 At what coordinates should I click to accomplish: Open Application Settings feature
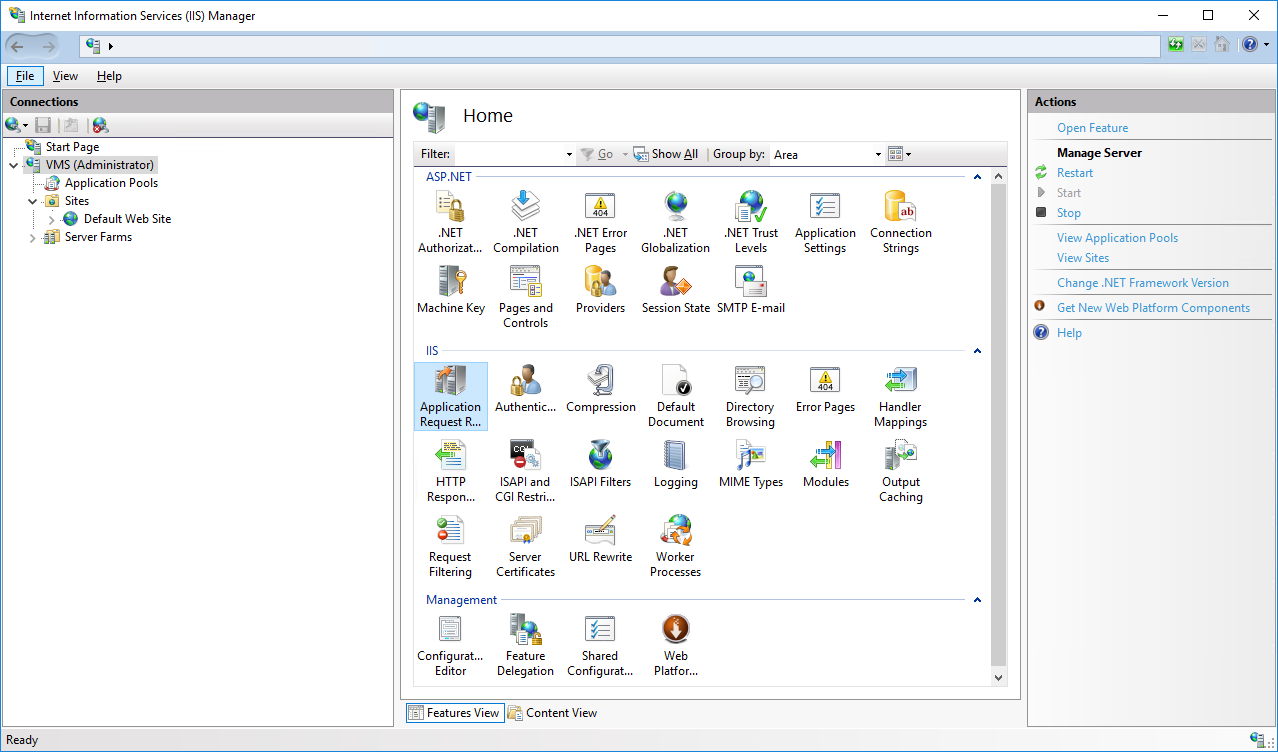pos(825,221)
